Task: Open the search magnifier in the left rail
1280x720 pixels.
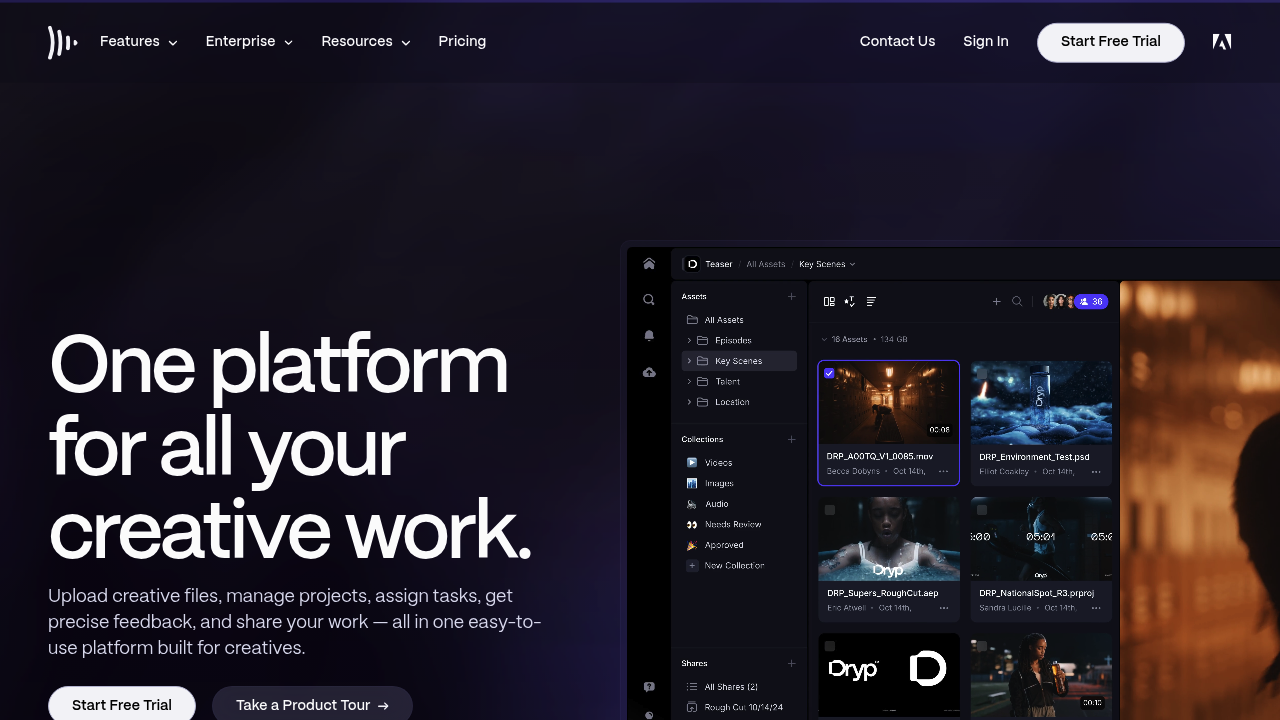Action: point(649,299)
